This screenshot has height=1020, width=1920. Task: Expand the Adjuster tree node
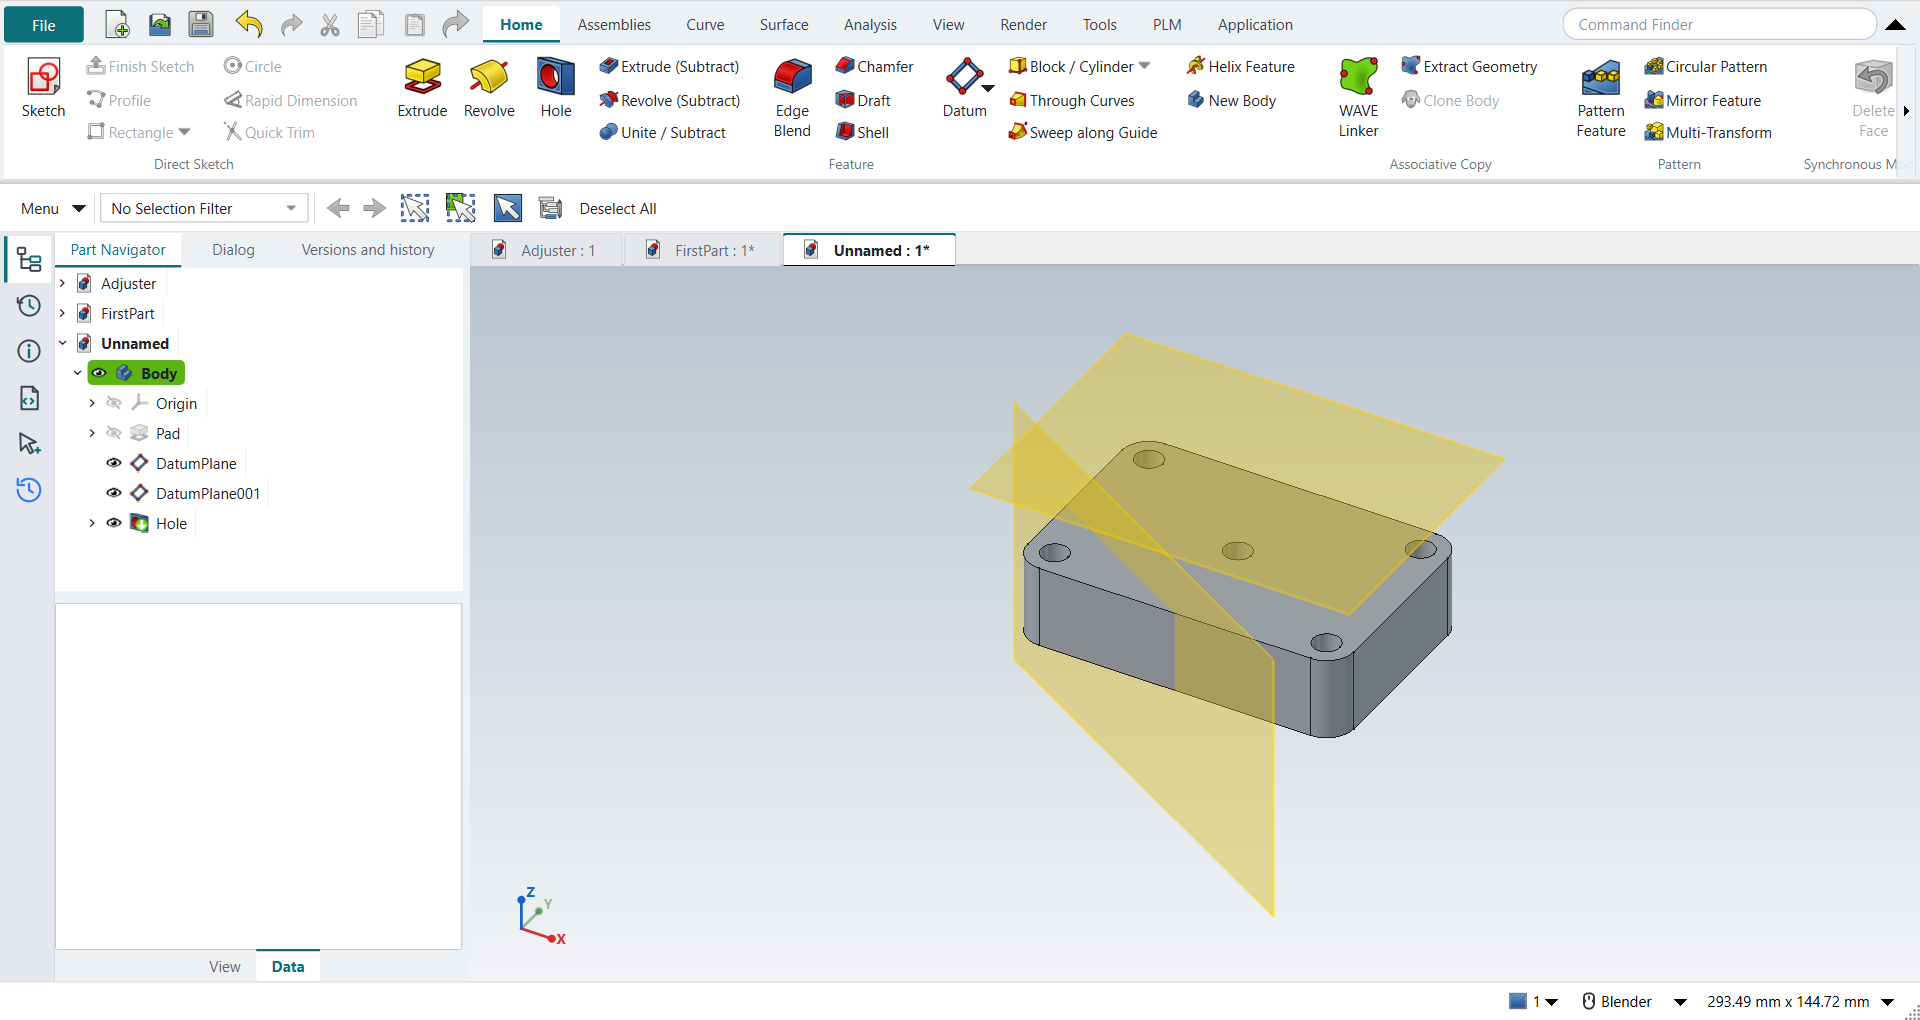pyautogui.click(x=62, y=283)
